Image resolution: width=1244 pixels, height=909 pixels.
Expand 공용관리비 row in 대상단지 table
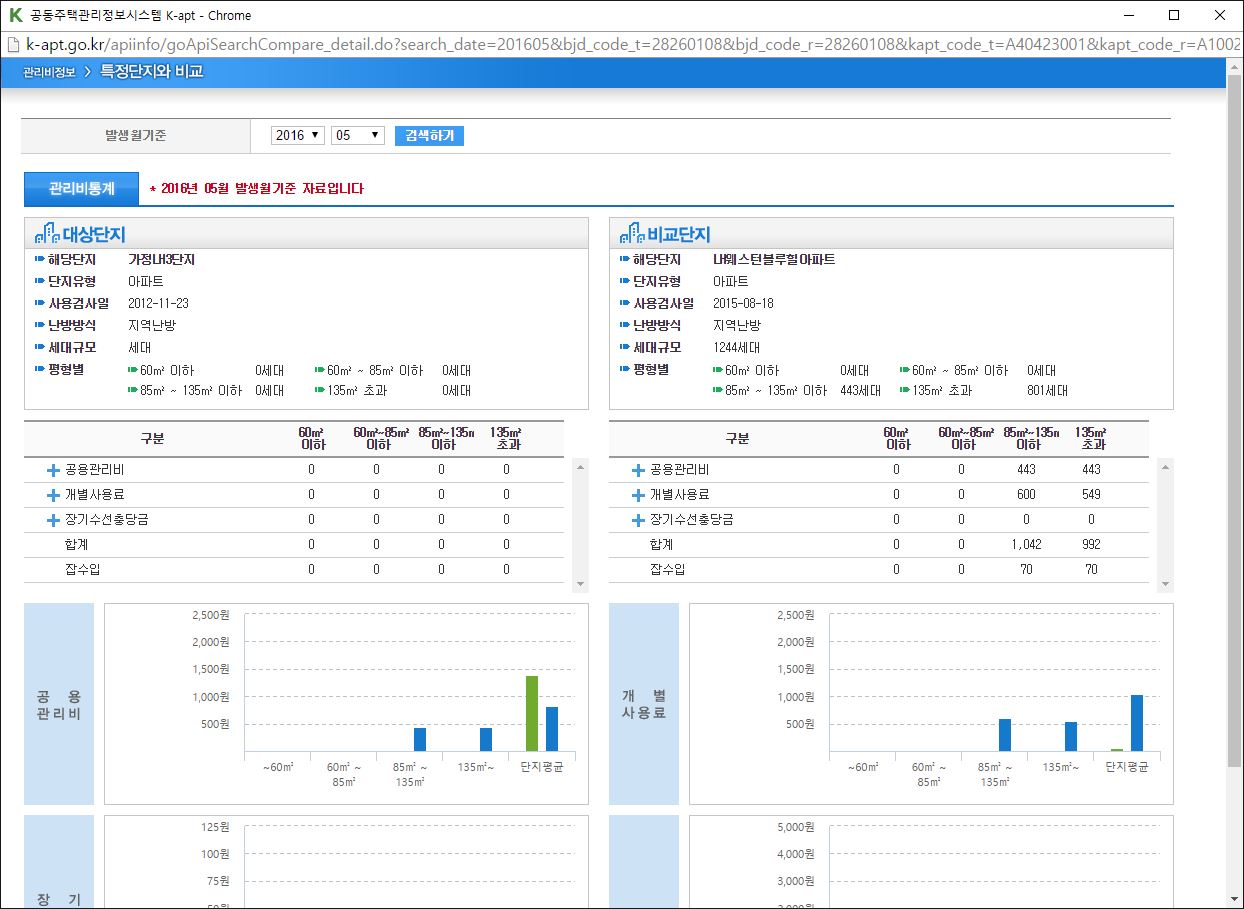point(54,470)
